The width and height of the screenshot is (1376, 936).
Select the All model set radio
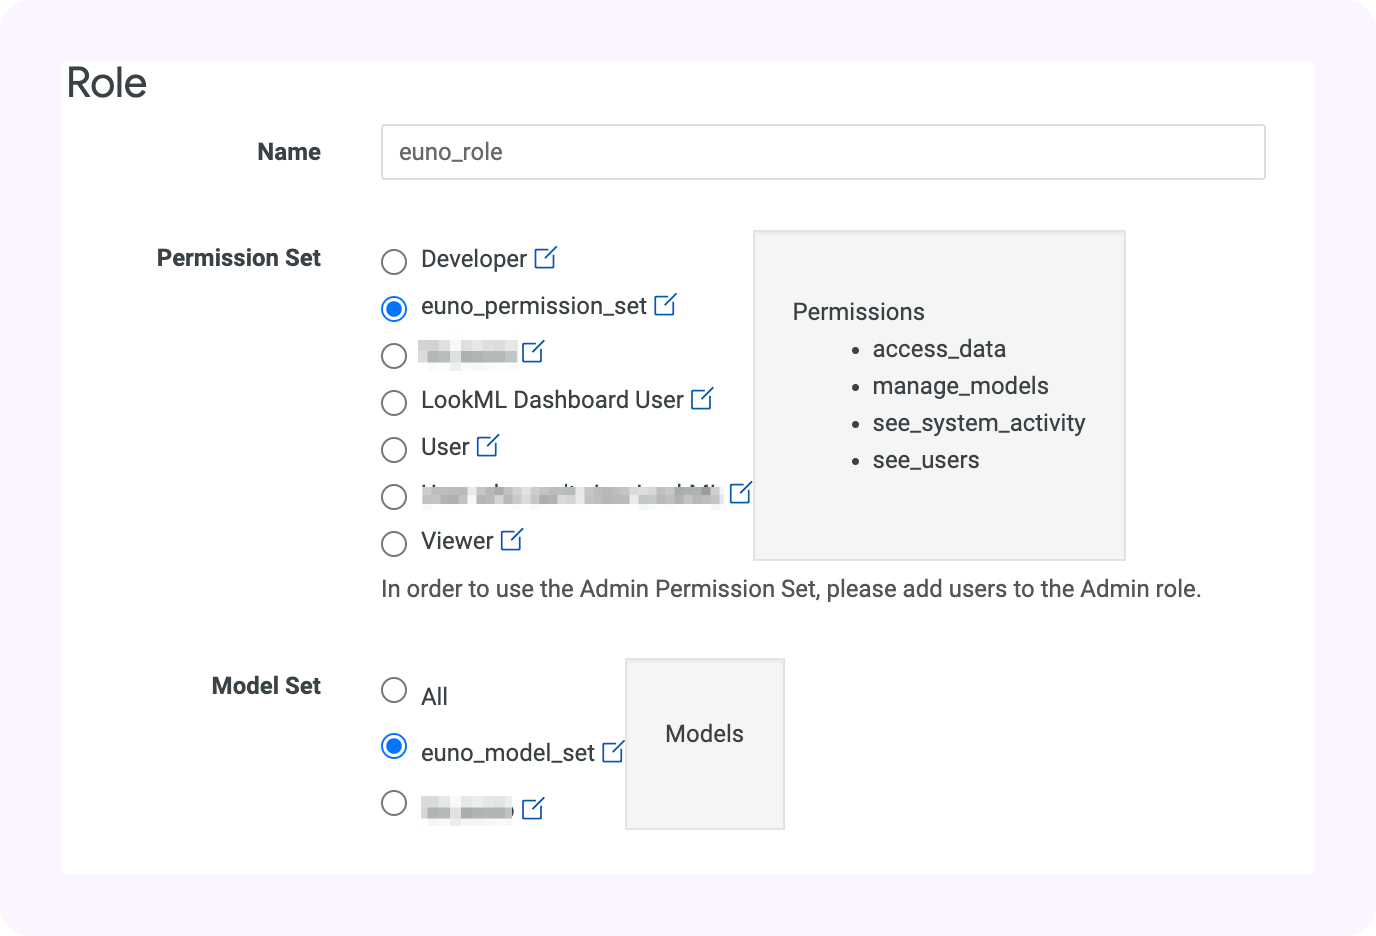click(394, 690)
